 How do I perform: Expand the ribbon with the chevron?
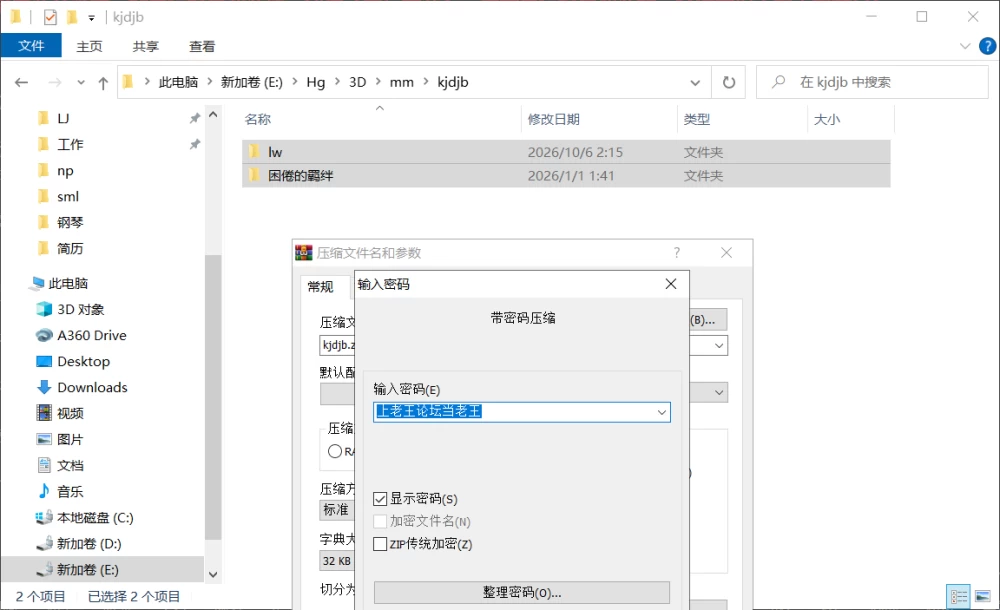click(965, 46)
